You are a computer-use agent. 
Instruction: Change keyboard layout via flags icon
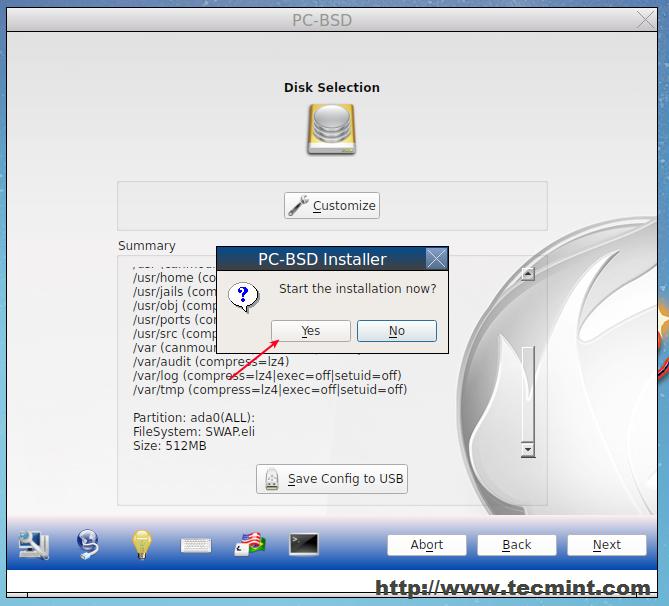pos(250,545)
